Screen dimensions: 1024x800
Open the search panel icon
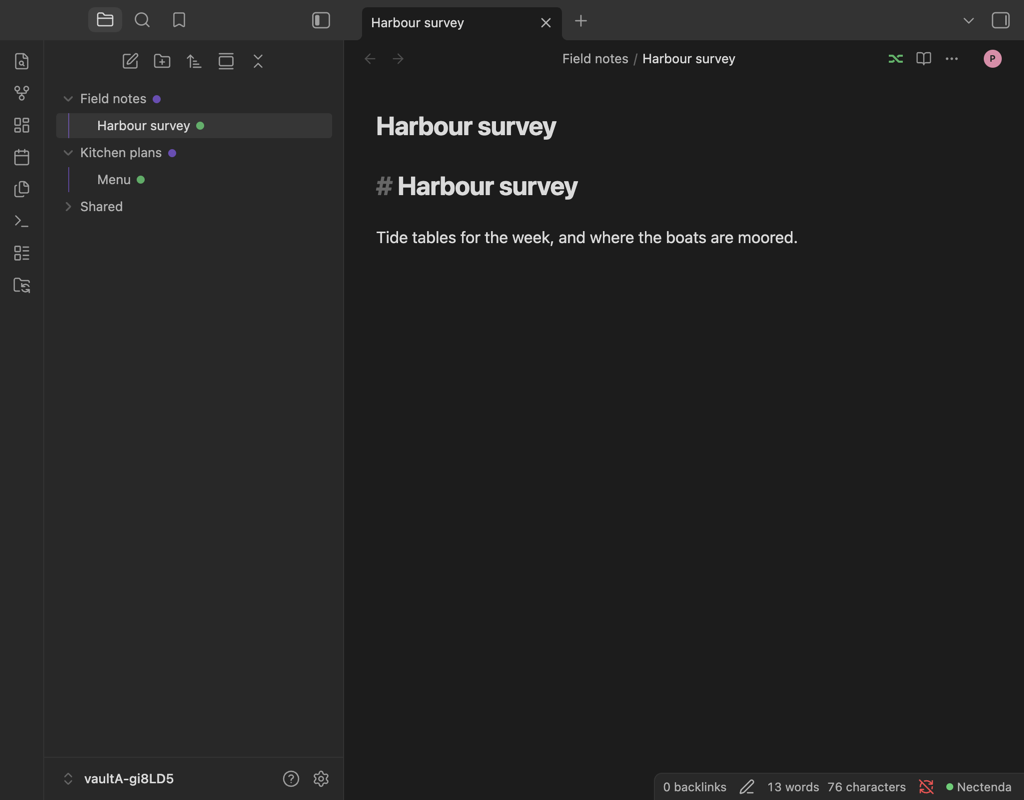tap(142, 20)
